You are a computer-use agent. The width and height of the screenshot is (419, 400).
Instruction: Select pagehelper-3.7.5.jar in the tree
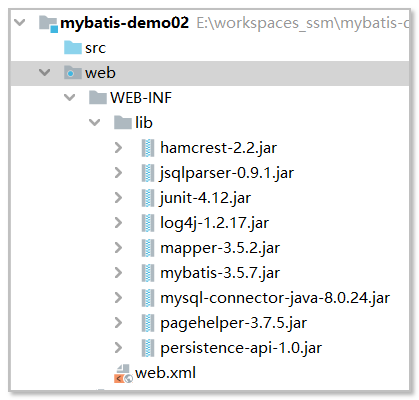[233, 323]
